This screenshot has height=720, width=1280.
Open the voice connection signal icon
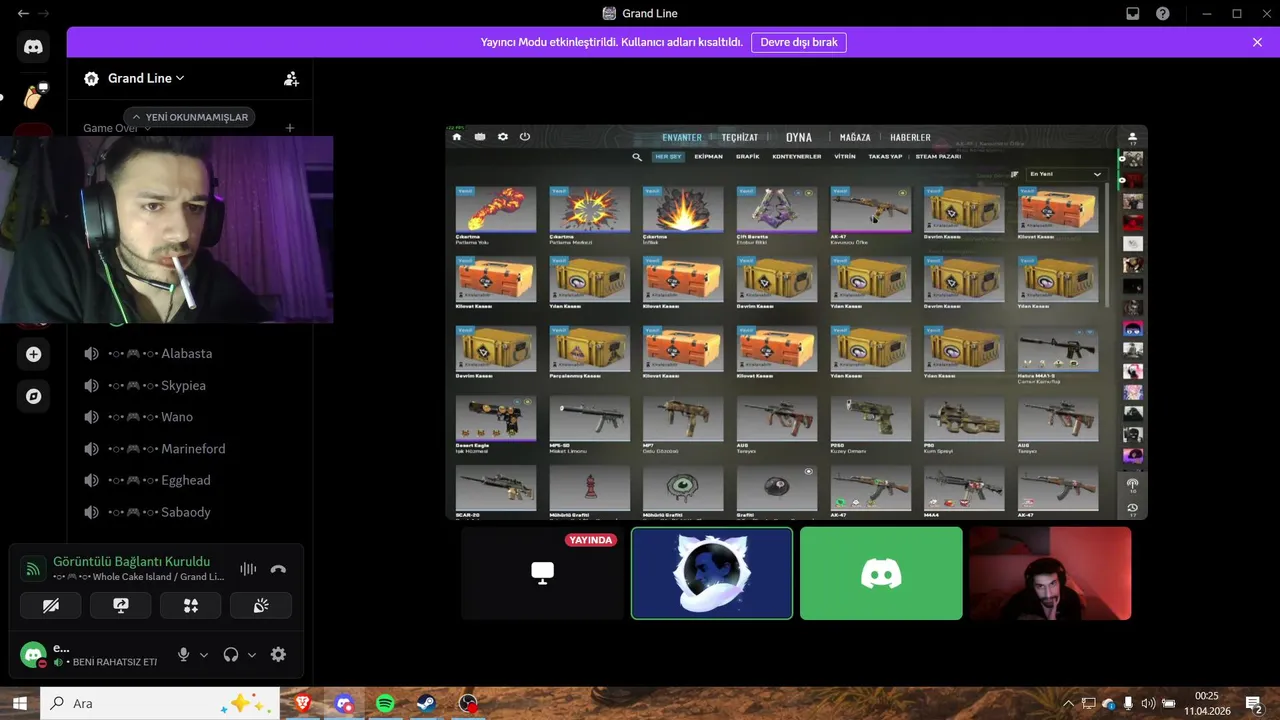click(x=33, y=569)
